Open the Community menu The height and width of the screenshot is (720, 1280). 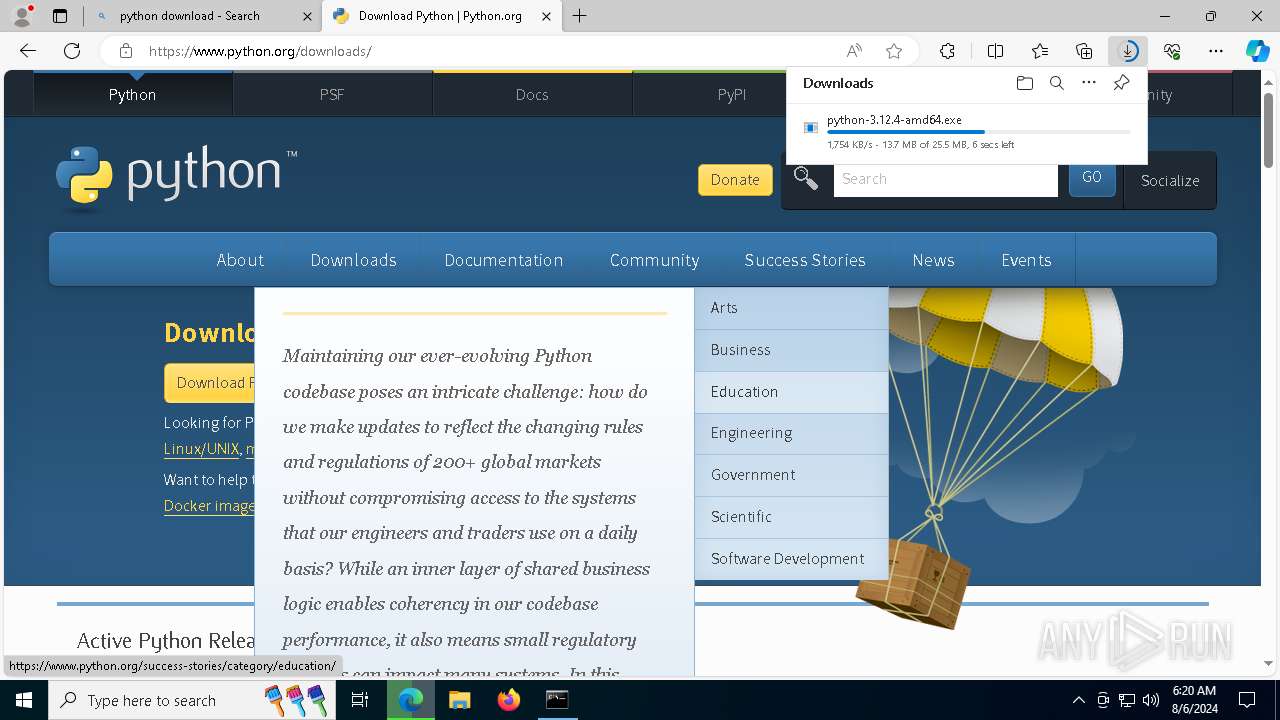tap(654, 260)
